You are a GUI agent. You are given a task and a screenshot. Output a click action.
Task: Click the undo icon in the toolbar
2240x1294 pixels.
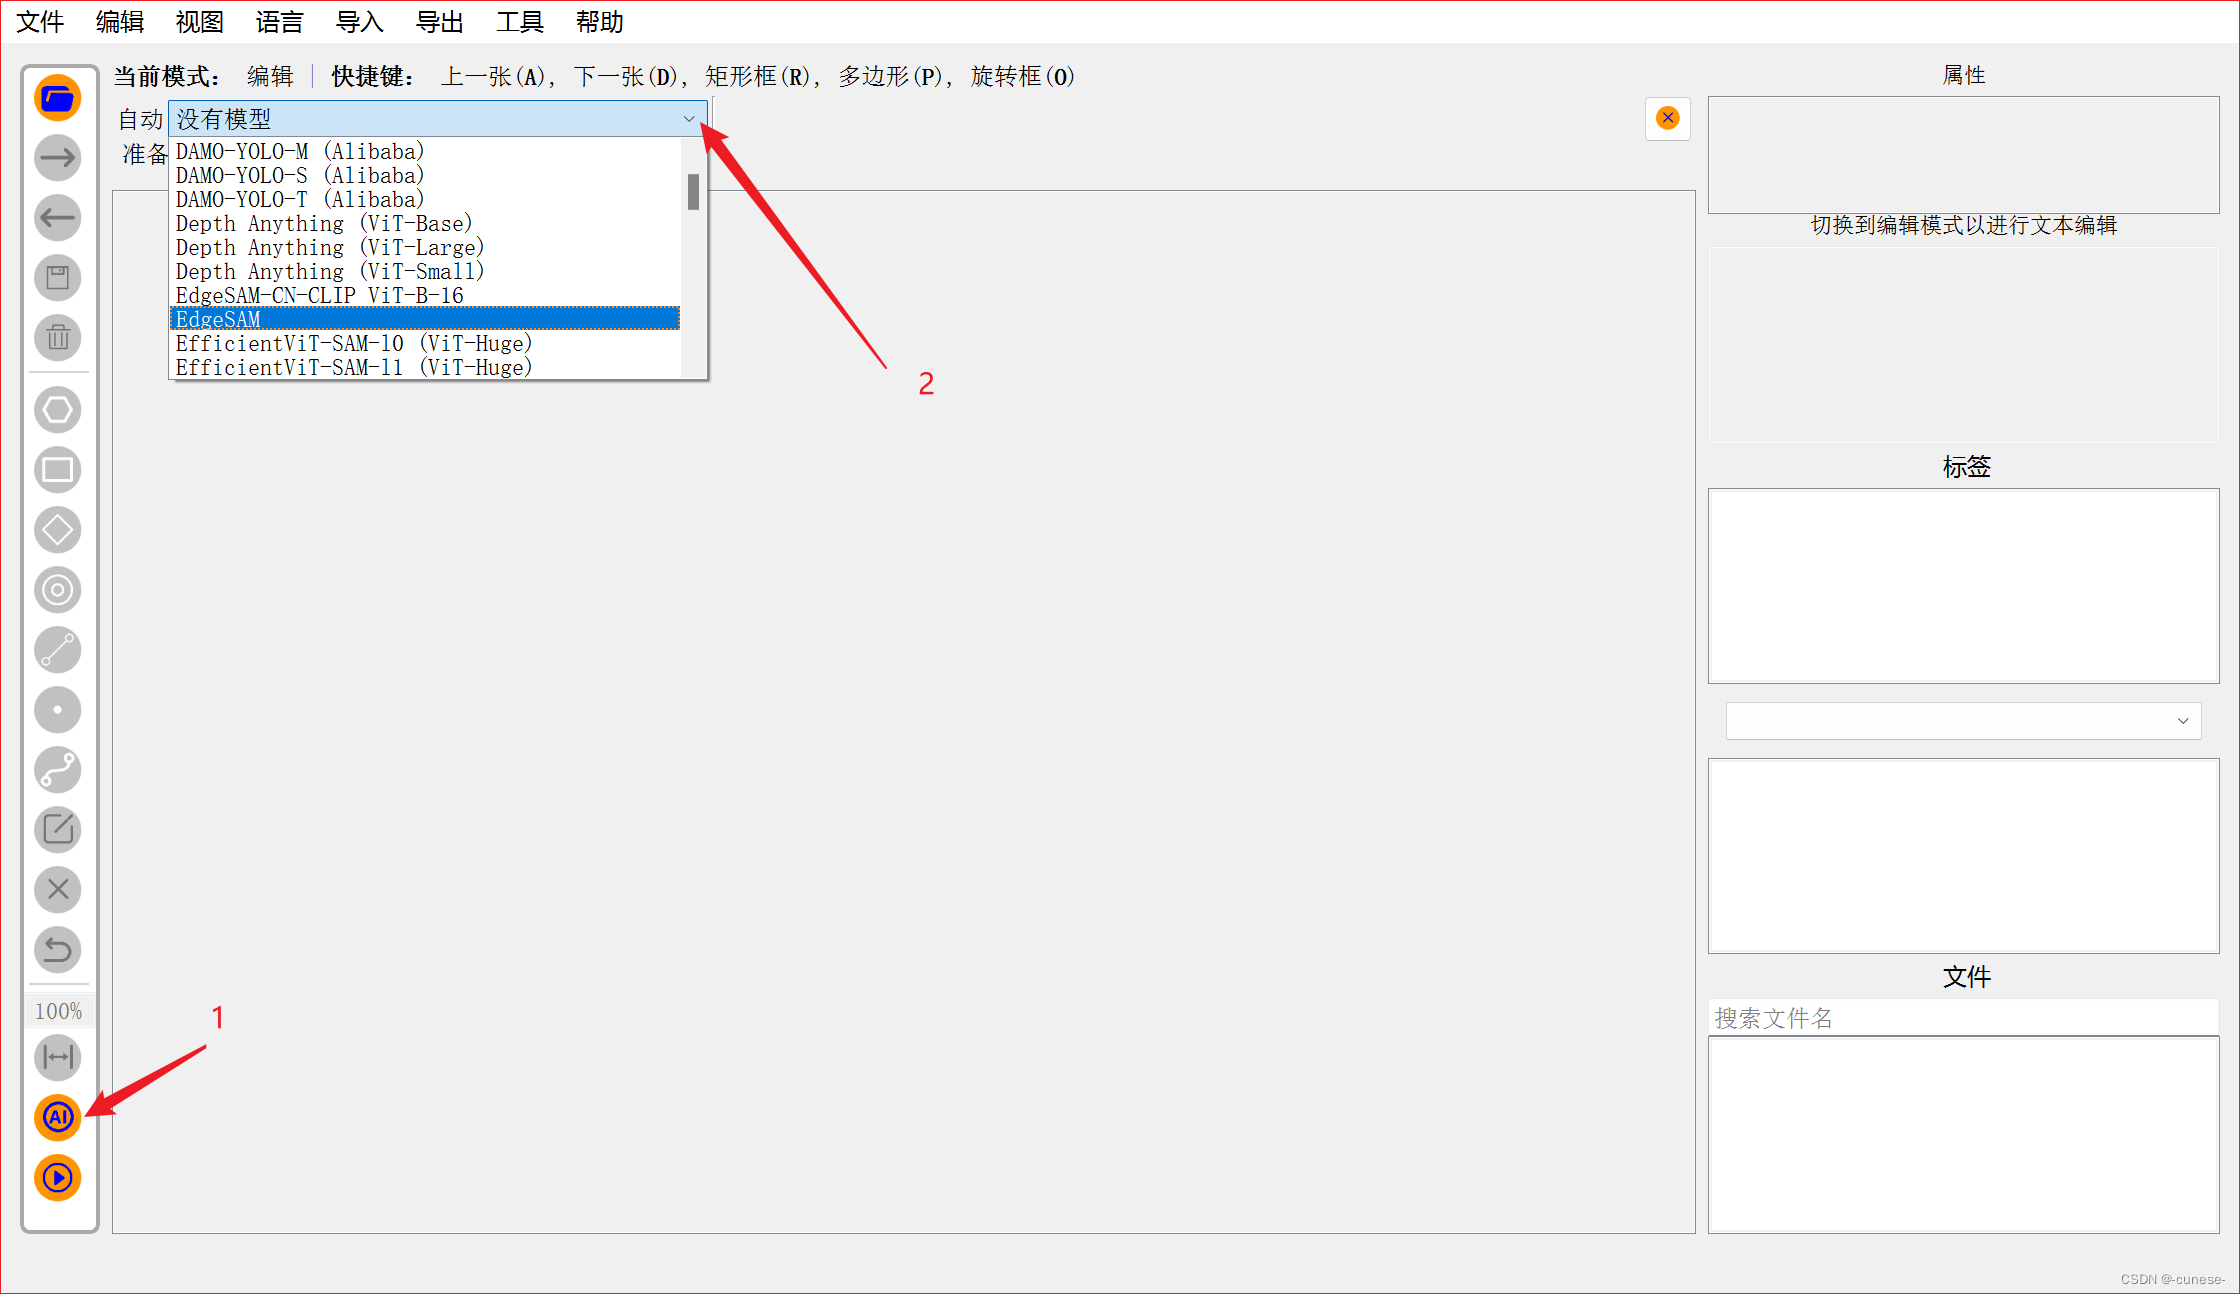57,950
